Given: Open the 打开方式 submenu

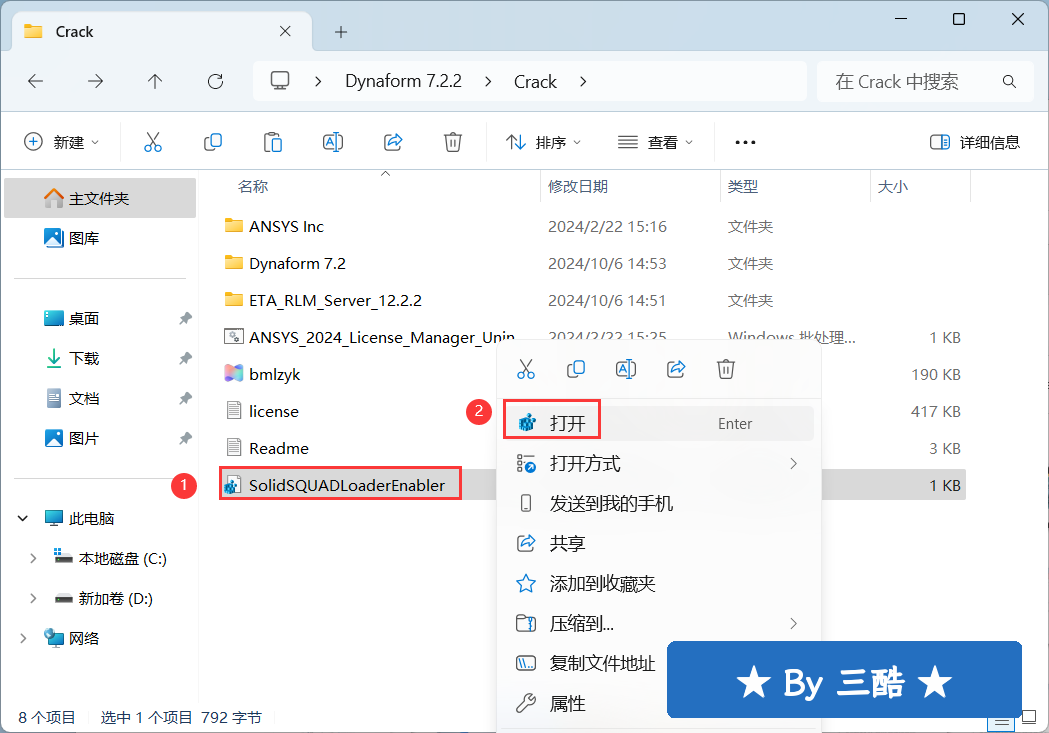Looking at the screenshot, I should pyautogui.click(x=659, y=463).
